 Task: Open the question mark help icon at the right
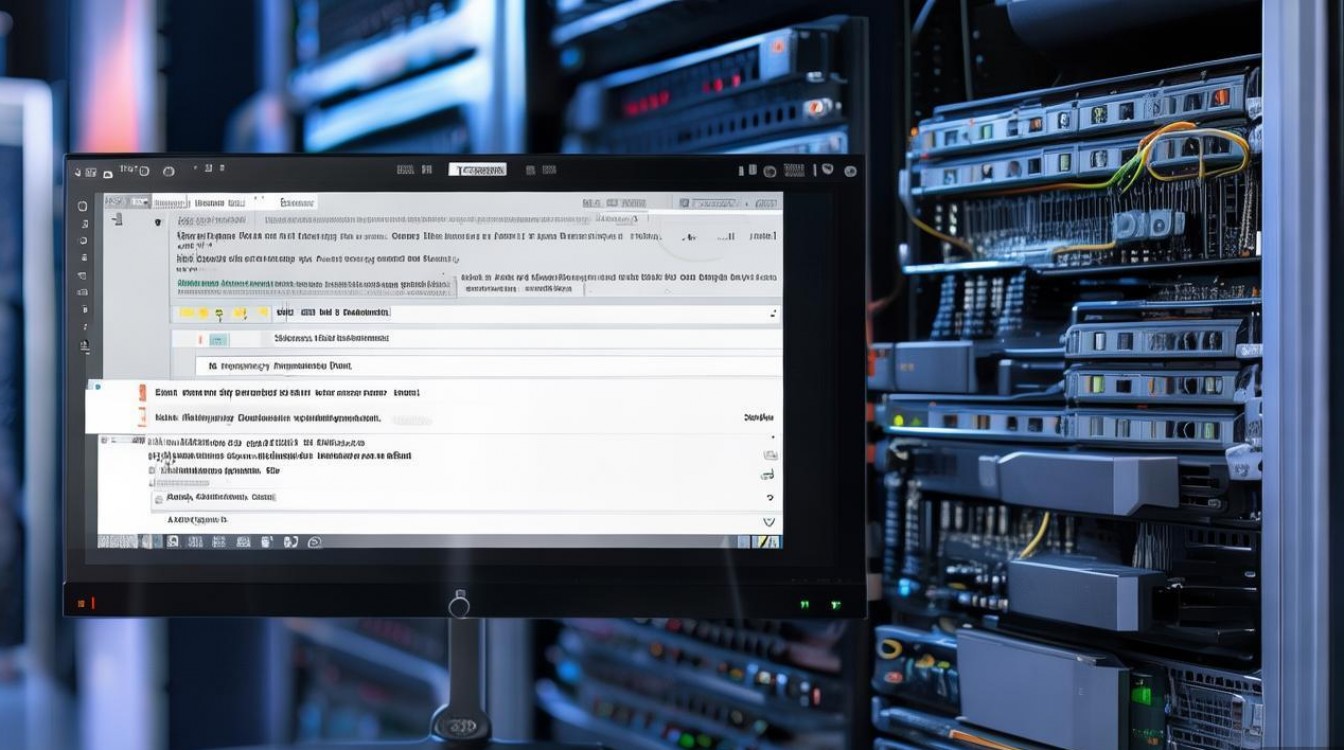click(769, 497)
